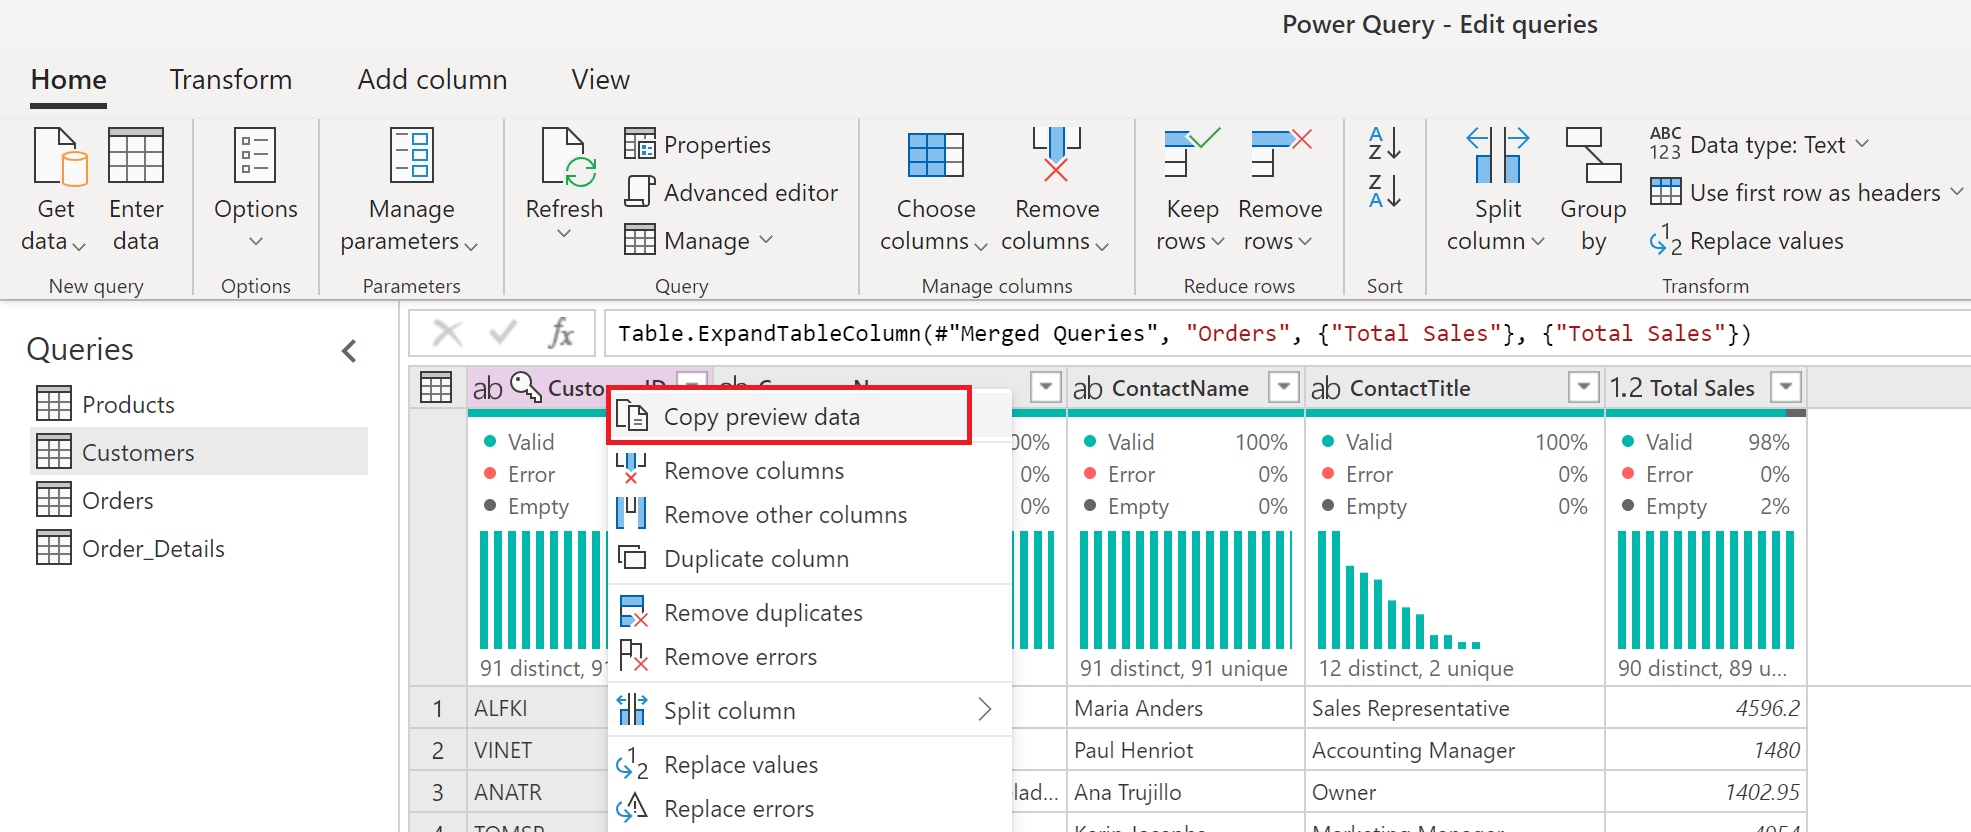Open the Advanced editor
This screenshot has width=1971, height=832.
pos(731,193)
